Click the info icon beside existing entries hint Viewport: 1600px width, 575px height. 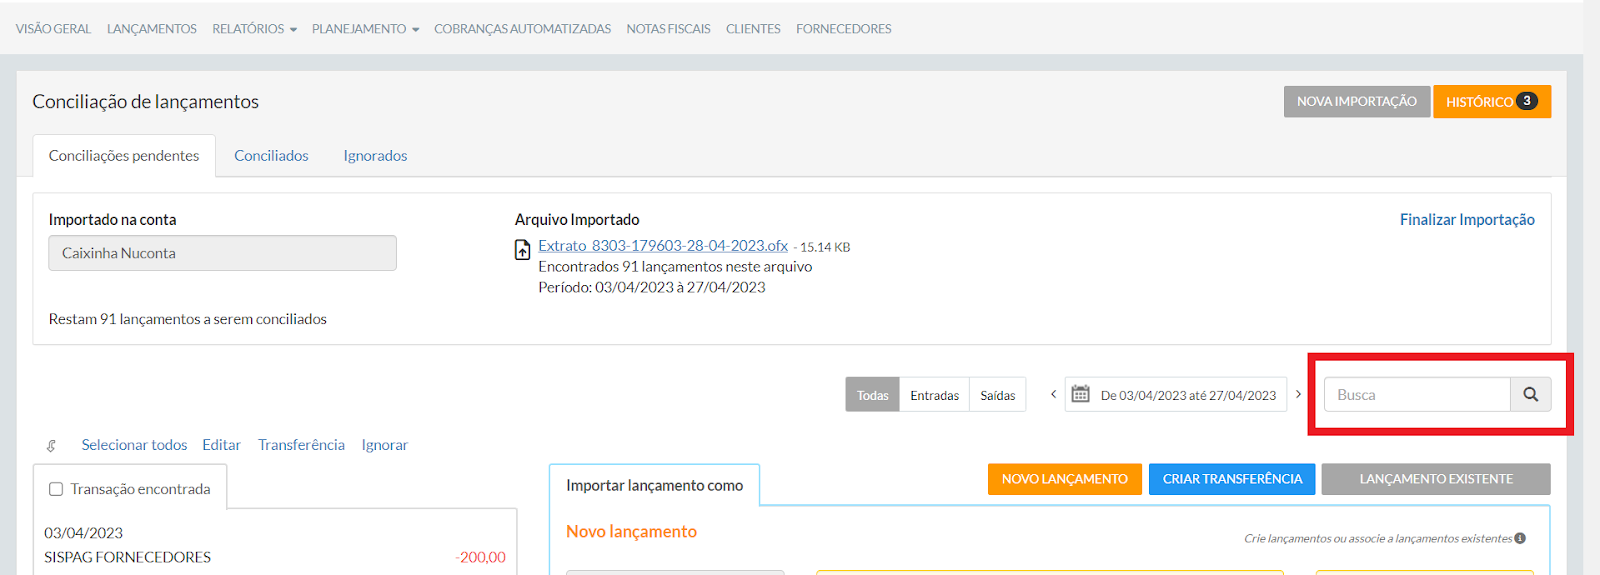tap(1520, 538)
